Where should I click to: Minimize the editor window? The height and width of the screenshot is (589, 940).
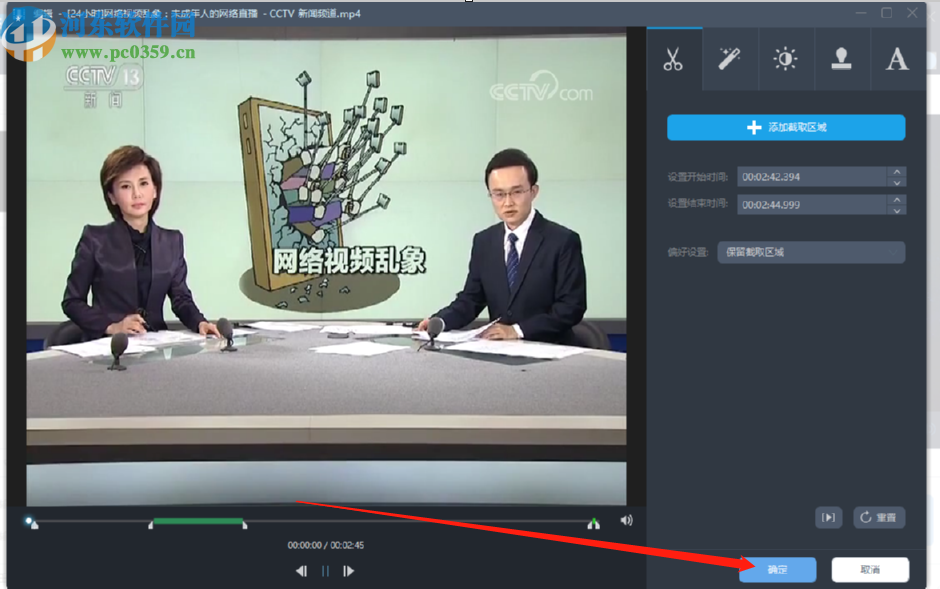click(x=861, y=13)
